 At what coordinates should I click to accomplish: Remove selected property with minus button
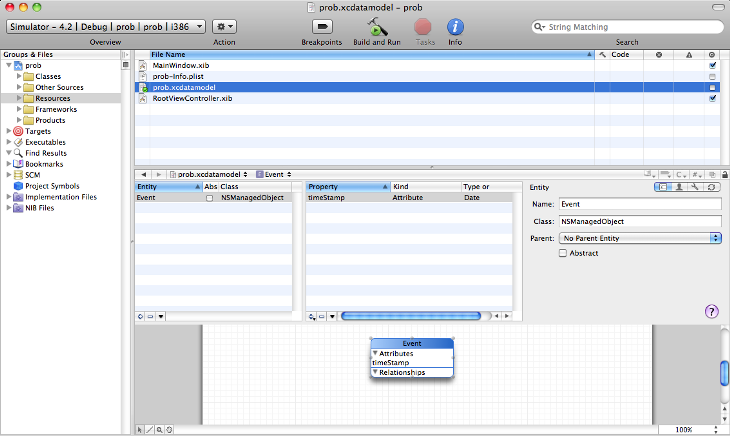click(322, 316)
